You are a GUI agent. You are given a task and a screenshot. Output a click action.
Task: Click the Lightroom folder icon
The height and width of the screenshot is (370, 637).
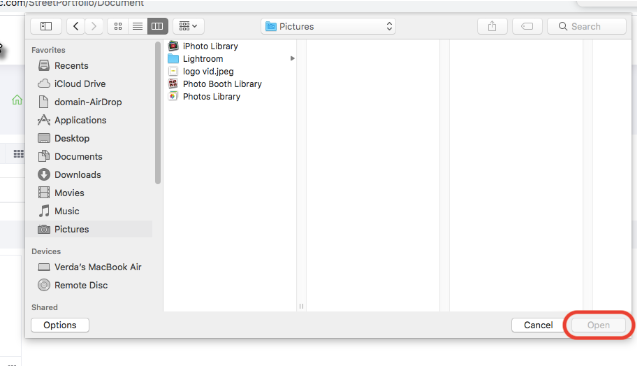pyautogui.click(x=173, y=58)
